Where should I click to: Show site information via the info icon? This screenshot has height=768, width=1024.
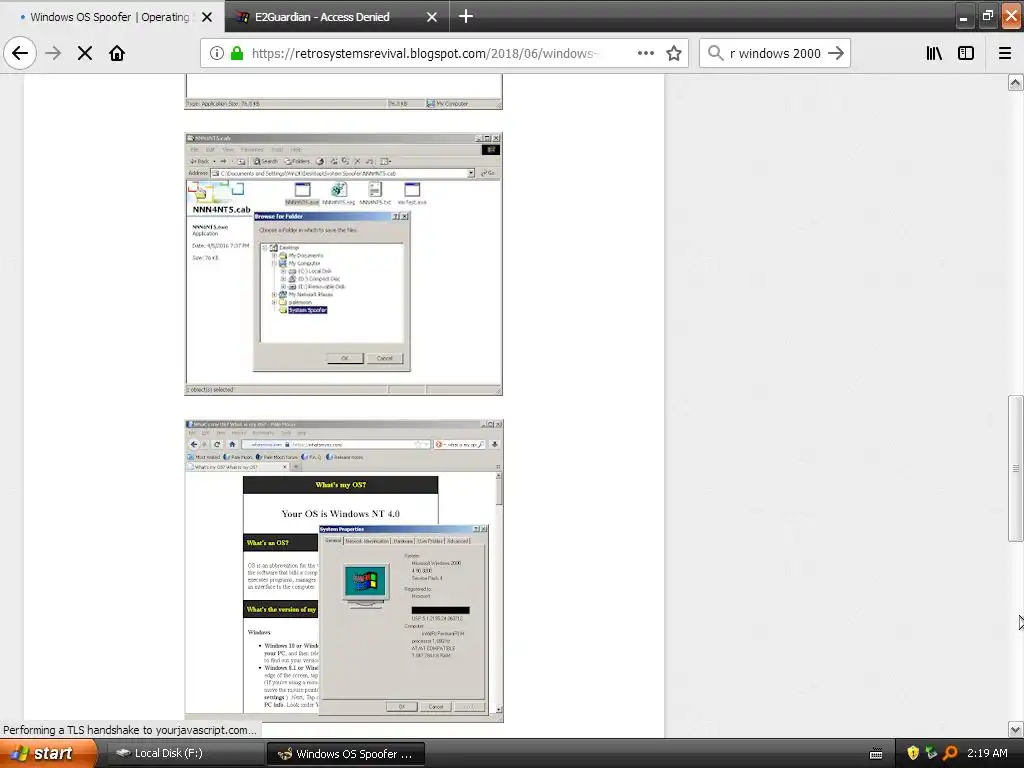[x=217, y=53]
